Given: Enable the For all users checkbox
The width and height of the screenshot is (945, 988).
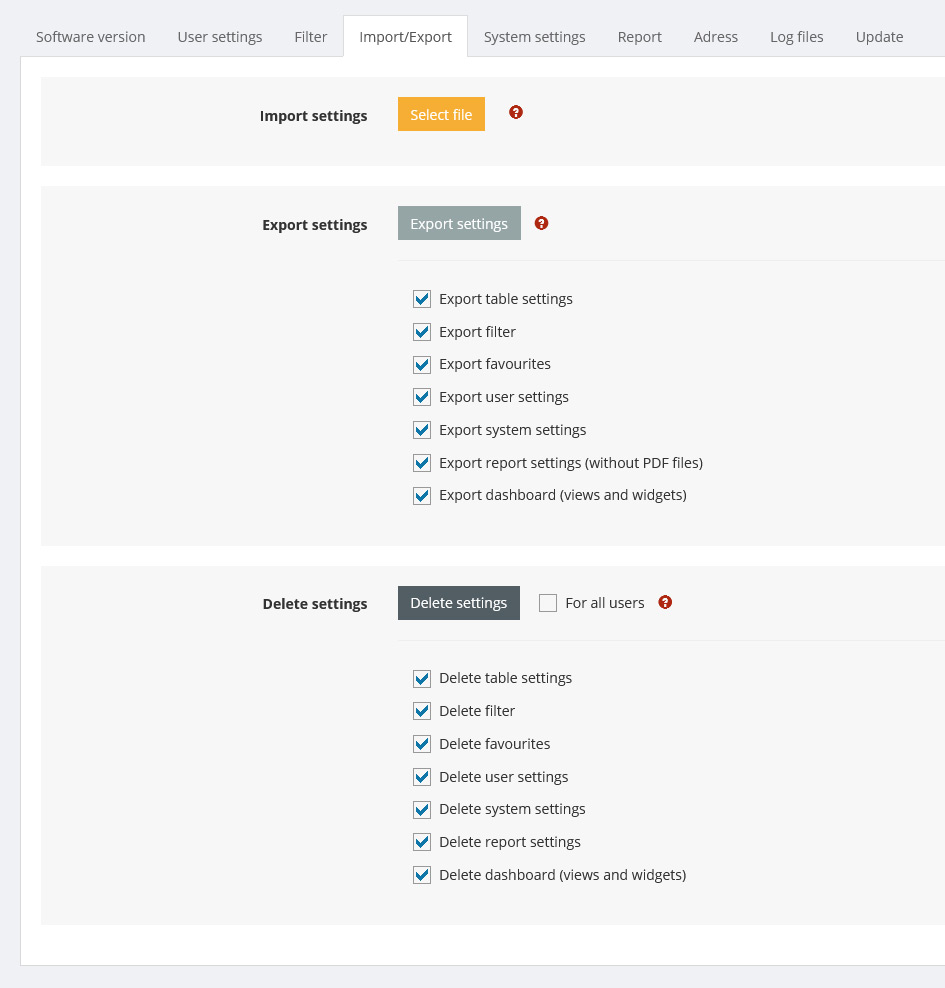Looking at the screenshot, I should coord(548,603).
